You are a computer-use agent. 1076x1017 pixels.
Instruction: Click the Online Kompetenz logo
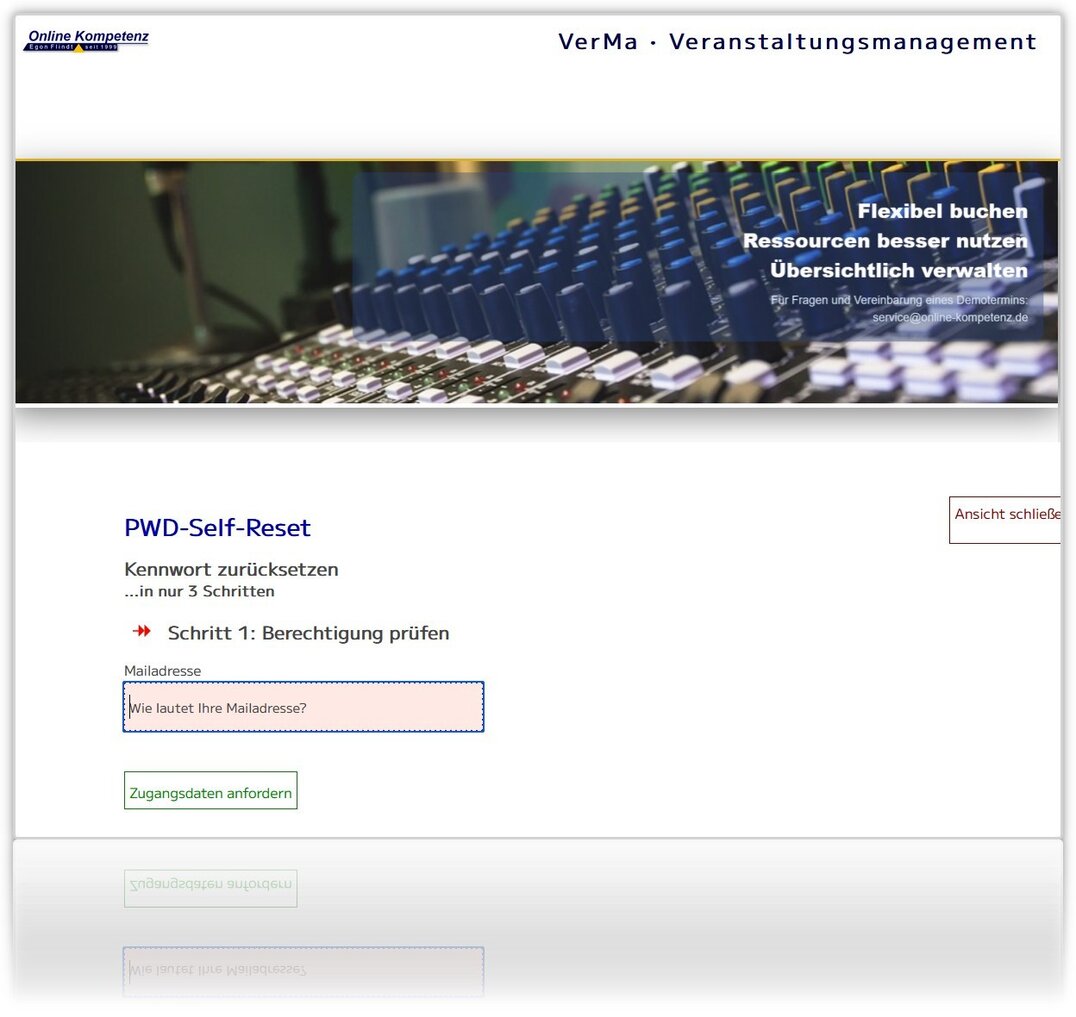click(86, 40)
